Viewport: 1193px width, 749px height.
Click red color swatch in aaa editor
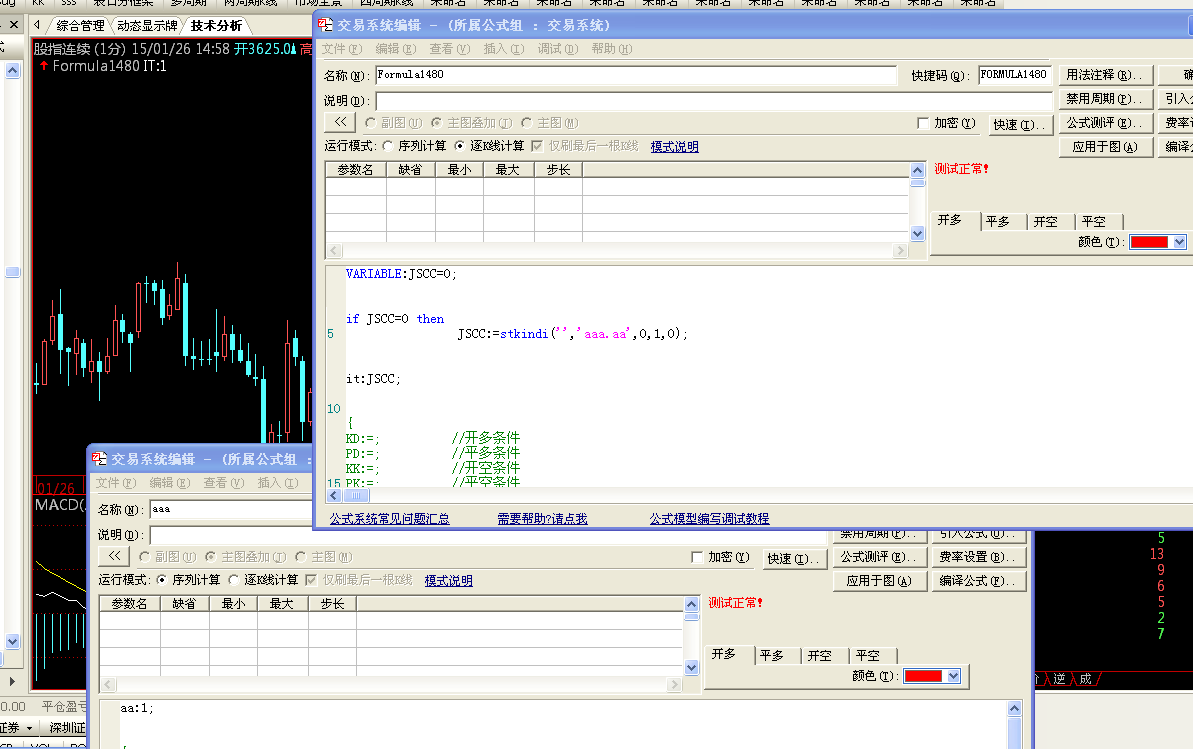(x=924, y=676)
